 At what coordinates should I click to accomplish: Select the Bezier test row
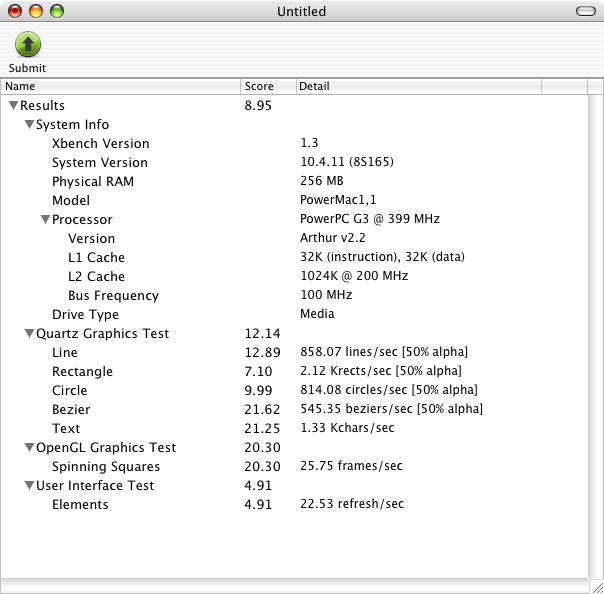pyautogui.click(x=71, y=410)
